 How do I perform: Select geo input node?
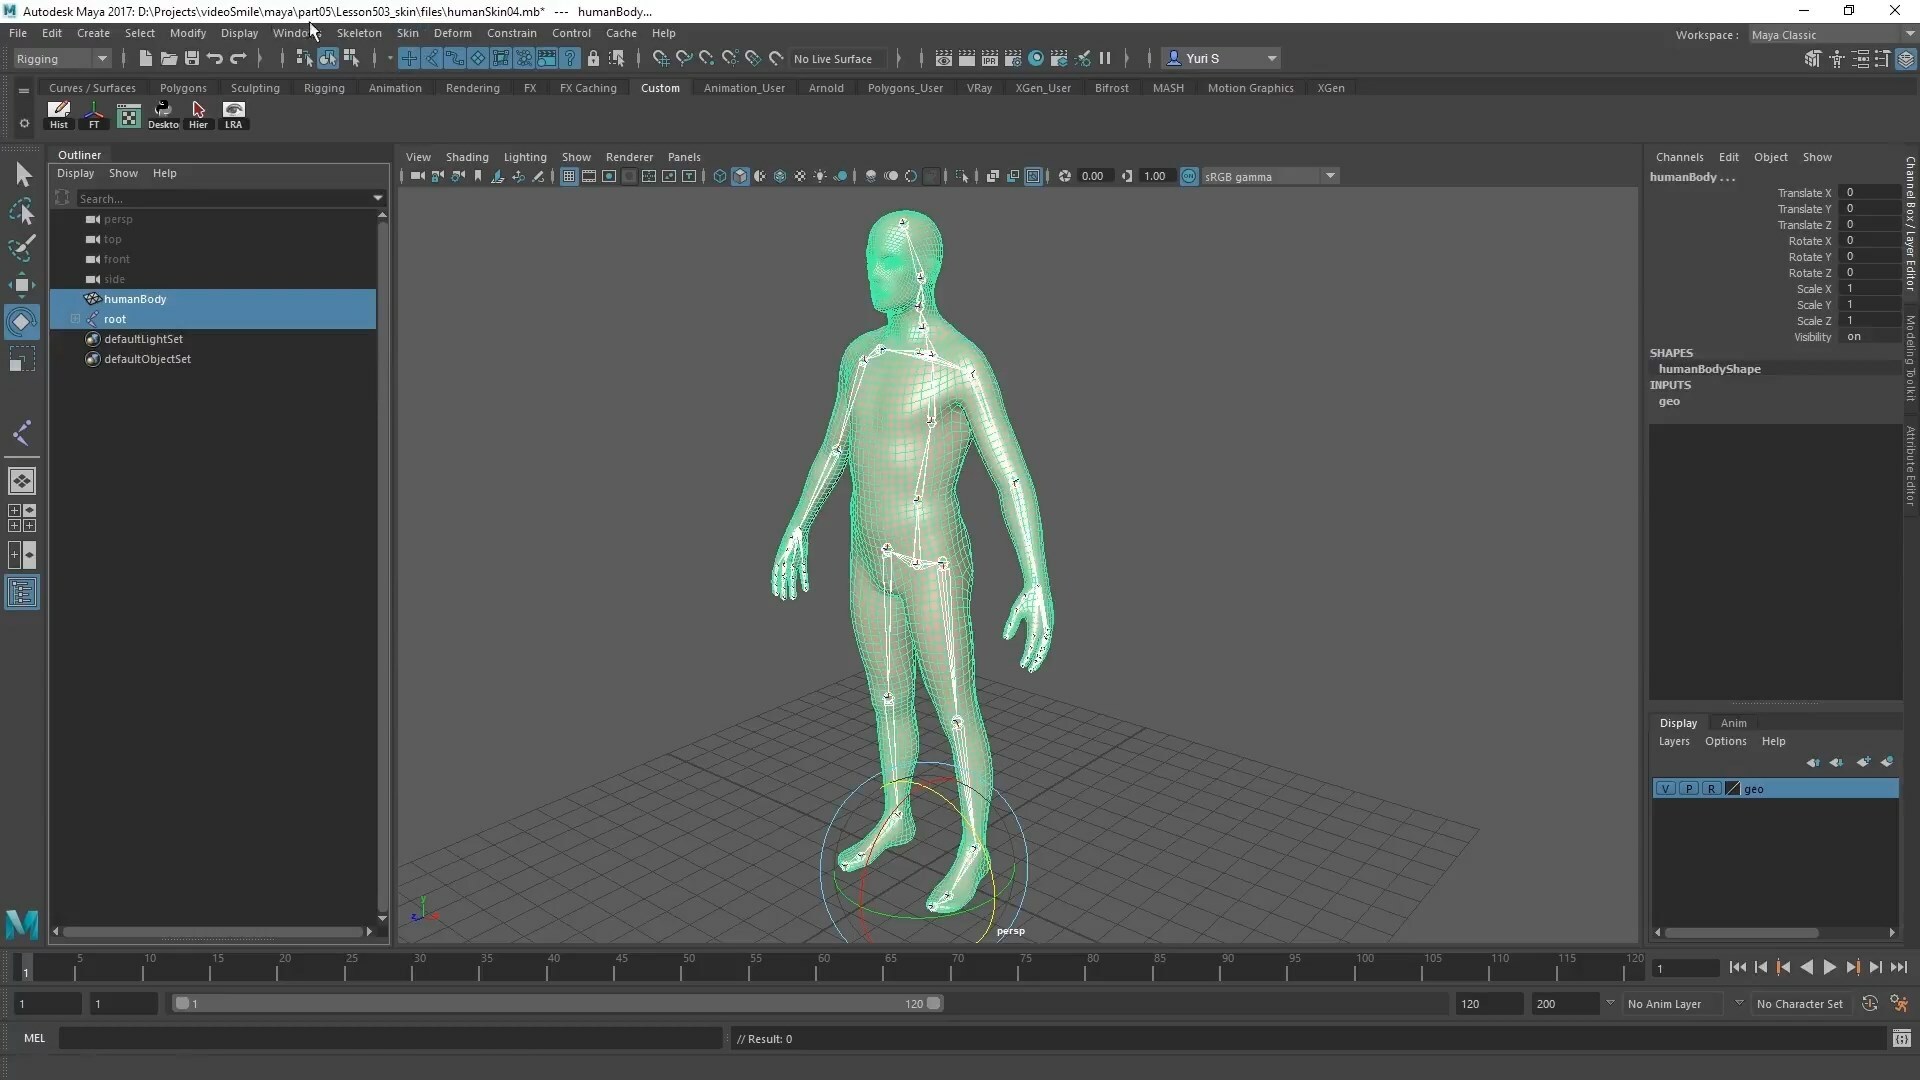[x=1669, y=401]
